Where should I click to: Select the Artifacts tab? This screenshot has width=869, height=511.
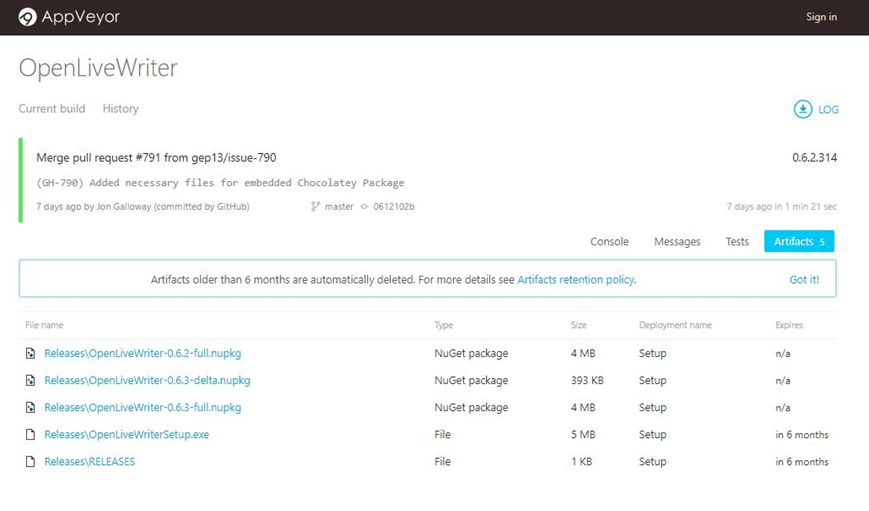coord(799,241)
